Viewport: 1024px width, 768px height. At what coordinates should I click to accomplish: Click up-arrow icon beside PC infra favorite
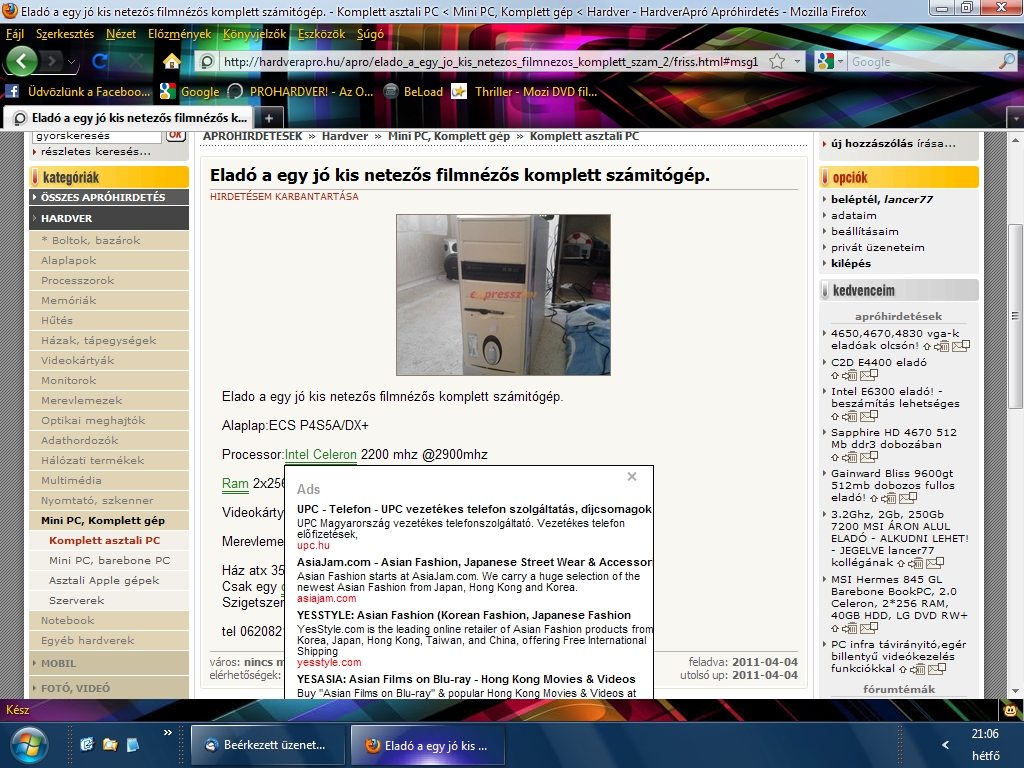(x=903, y=669)
